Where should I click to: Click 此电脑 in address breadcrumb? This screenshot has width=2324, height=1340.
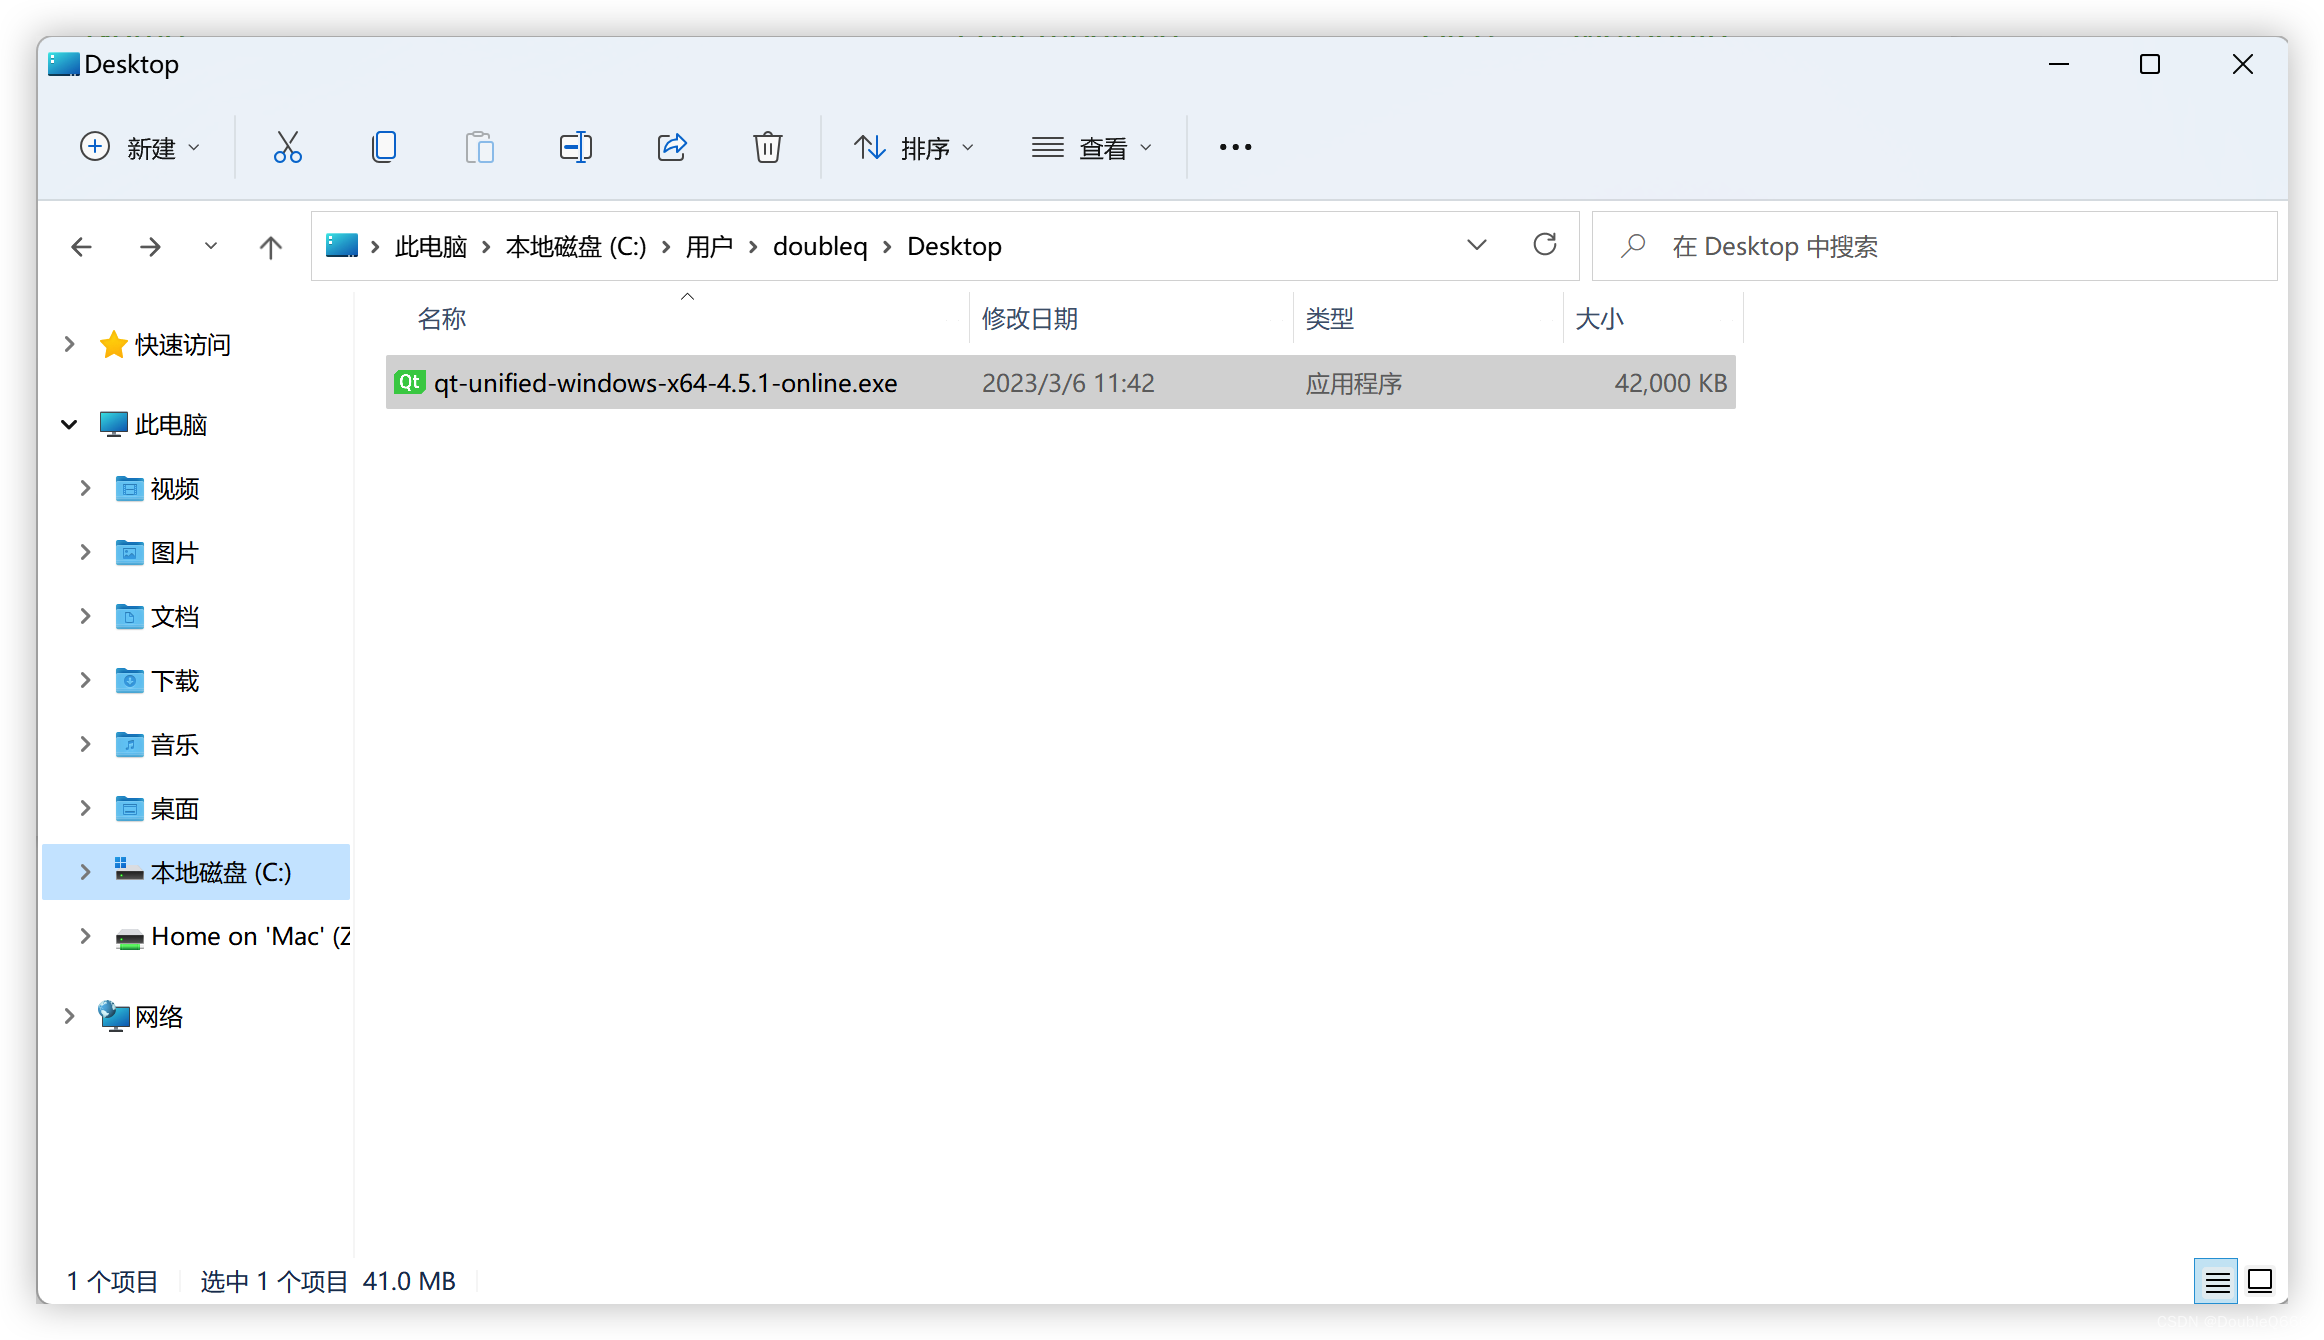431,246
